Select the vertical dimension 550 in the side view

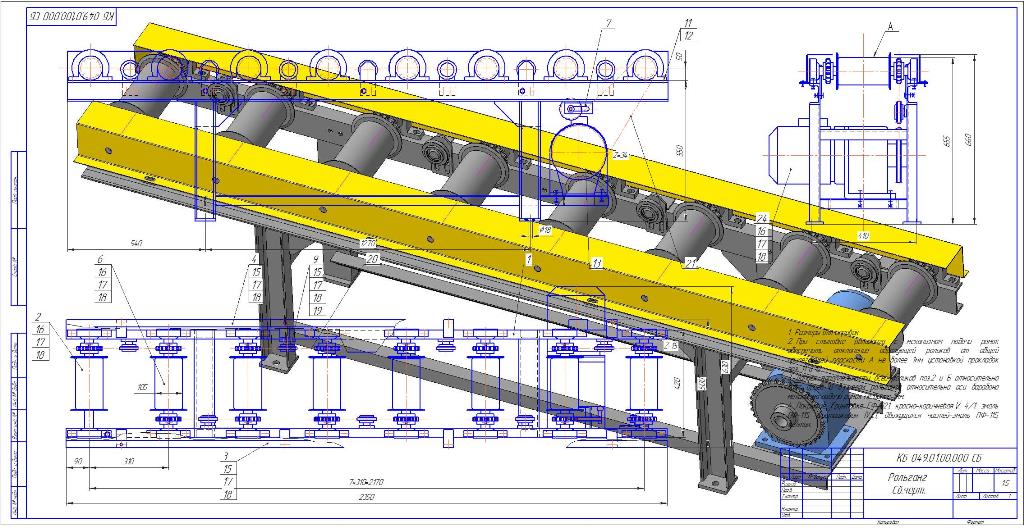tap(679, 152)
